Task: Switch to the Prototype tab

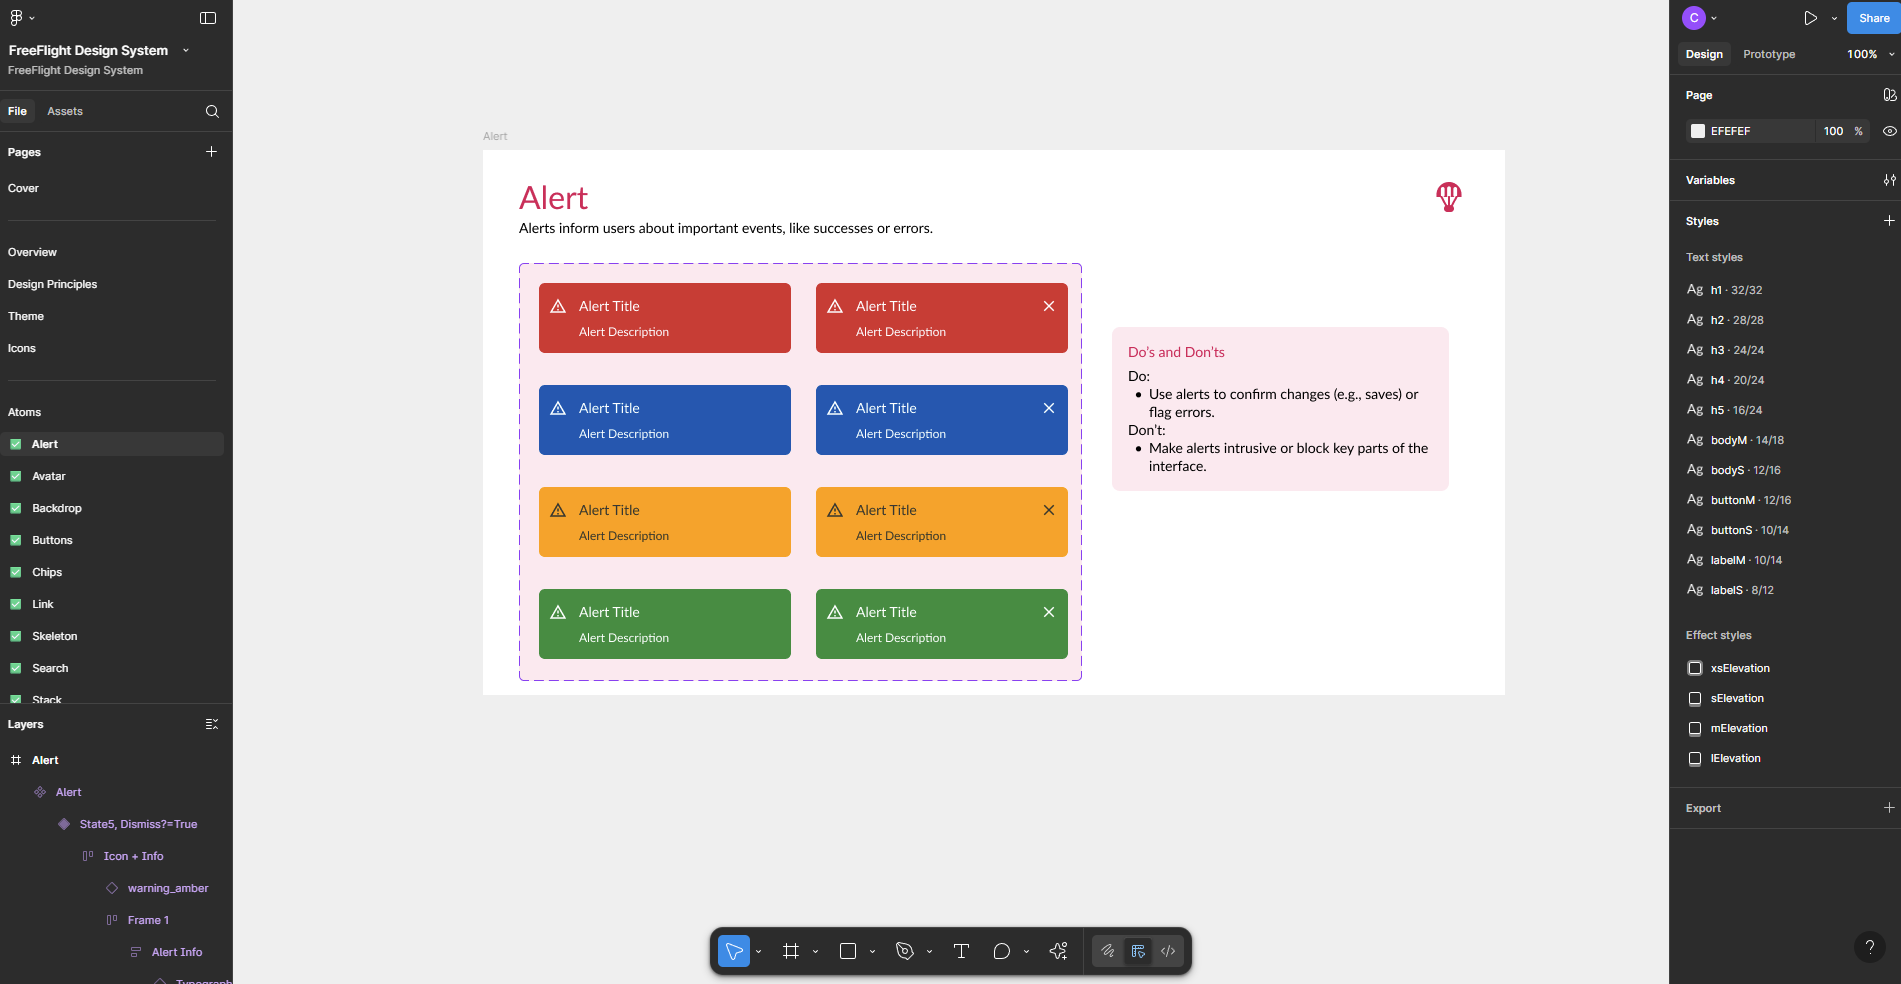Action: pyautogui.click(x=1768, y=54)
